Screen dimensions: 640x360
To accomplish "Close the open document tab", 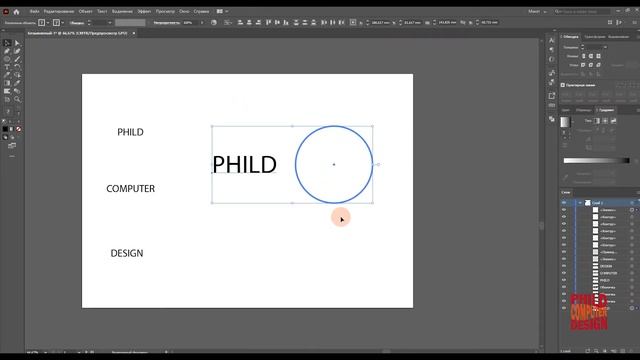I will pyautogui.click(x=133, y=33).
